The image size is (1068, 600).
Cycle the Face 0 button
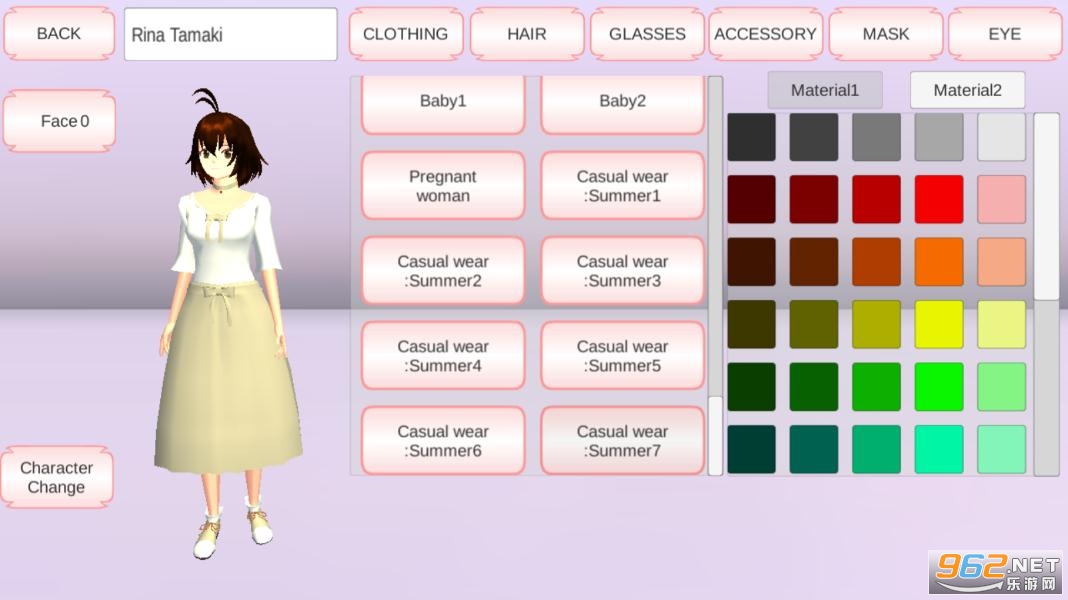coord(60,121)
